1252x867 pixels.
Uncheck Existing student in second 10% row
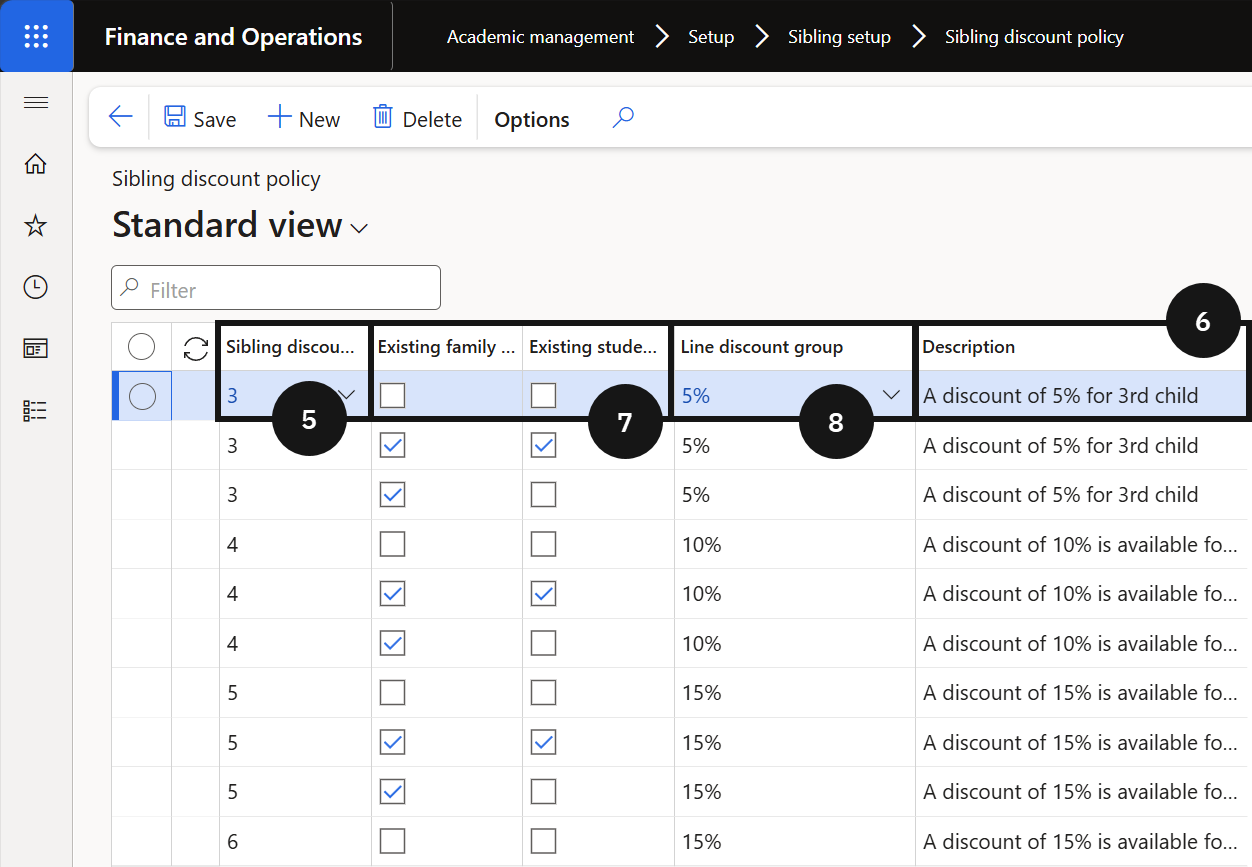coord(543,594)
